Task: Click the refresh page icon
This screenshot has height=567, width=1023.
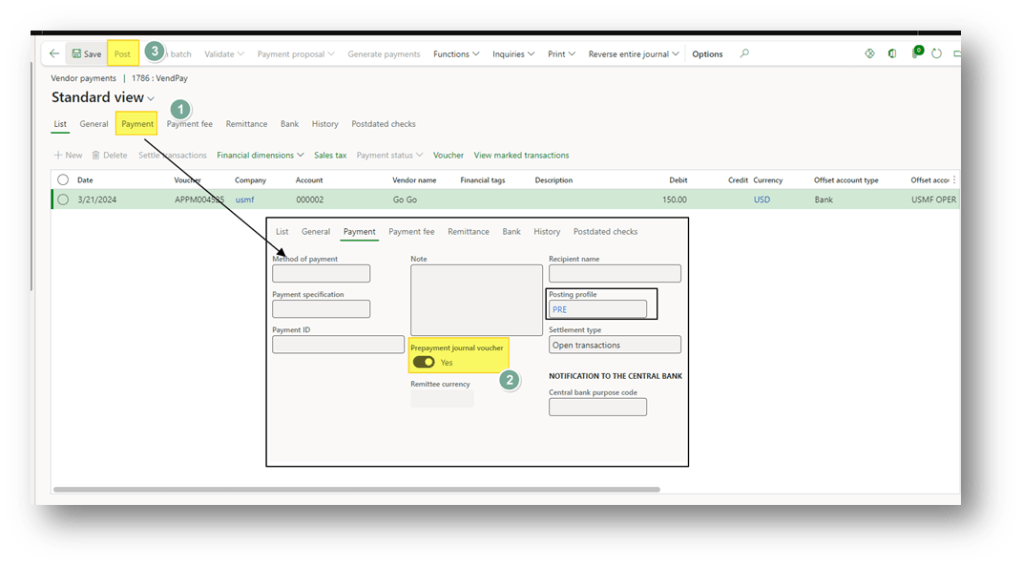Action: (937, 54)
